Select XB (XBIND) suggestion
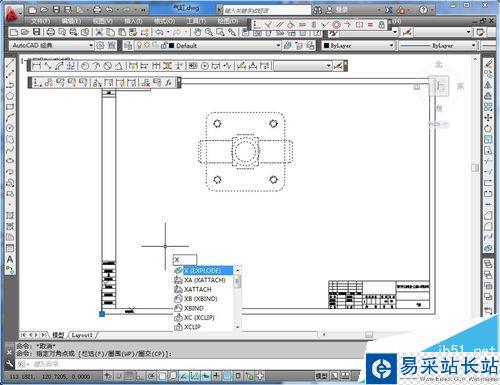 coord(203,299)
